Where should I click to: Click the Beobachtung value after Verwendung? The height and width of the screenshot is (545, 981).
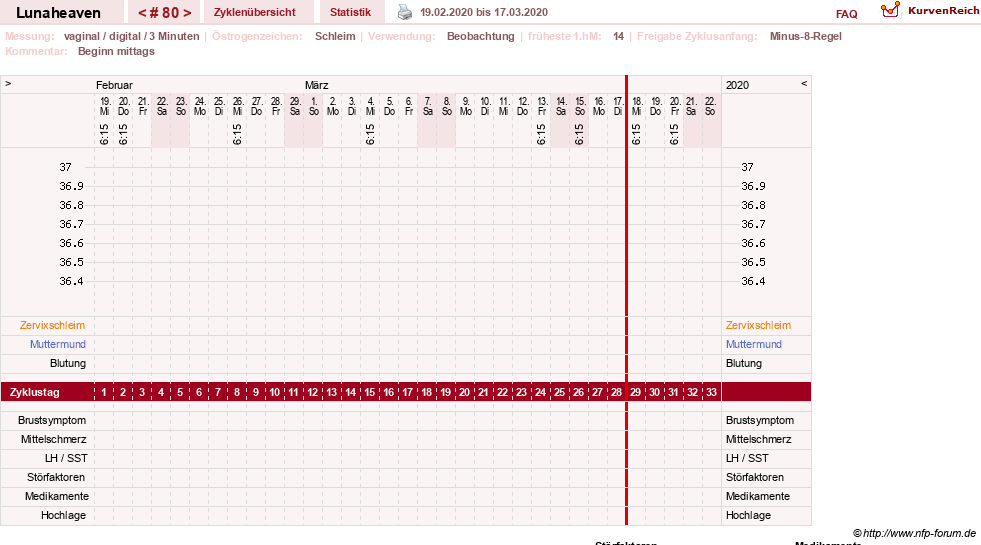(480, 36)
